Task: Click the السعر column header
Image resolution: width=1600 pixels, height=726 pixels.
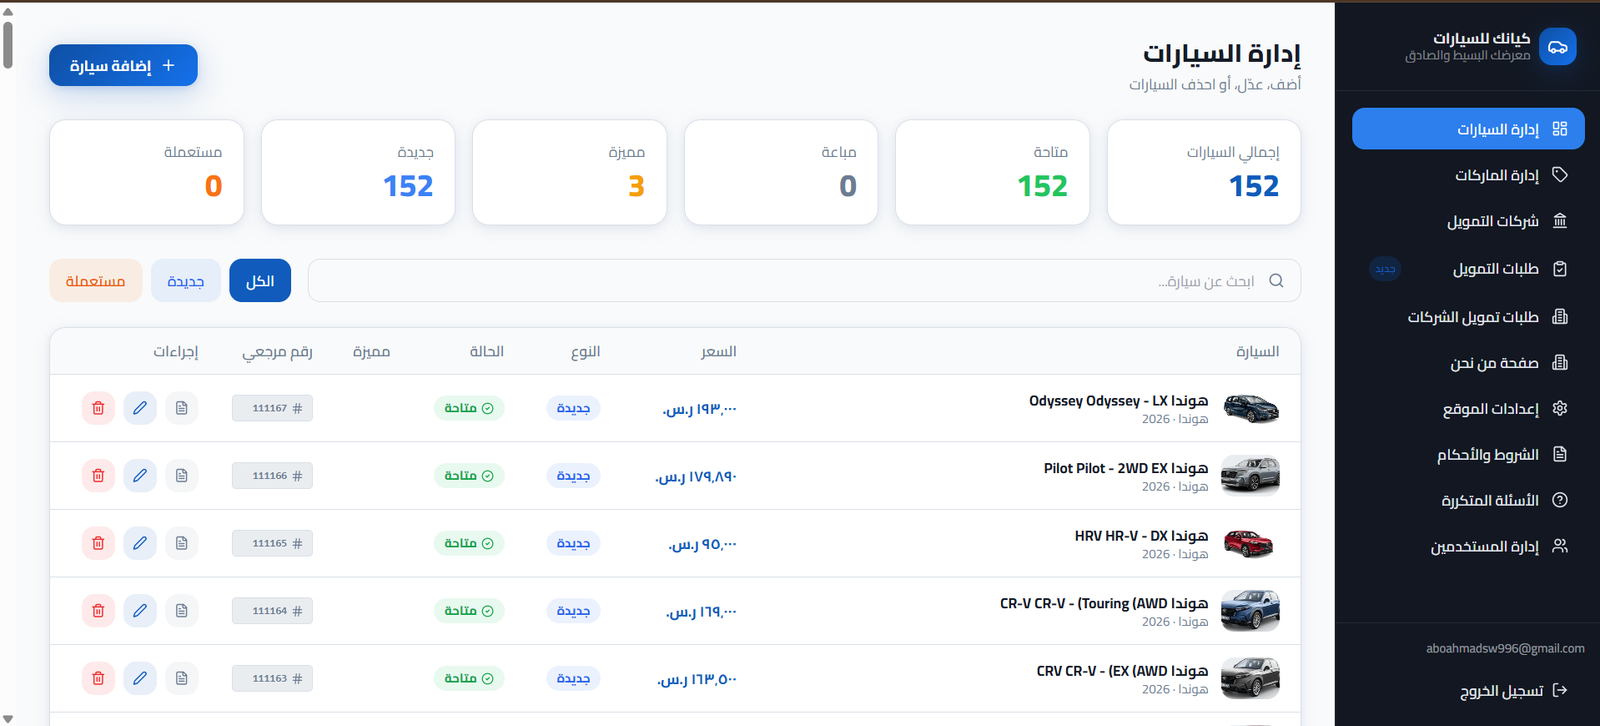Action: click(x=719, y=351)
